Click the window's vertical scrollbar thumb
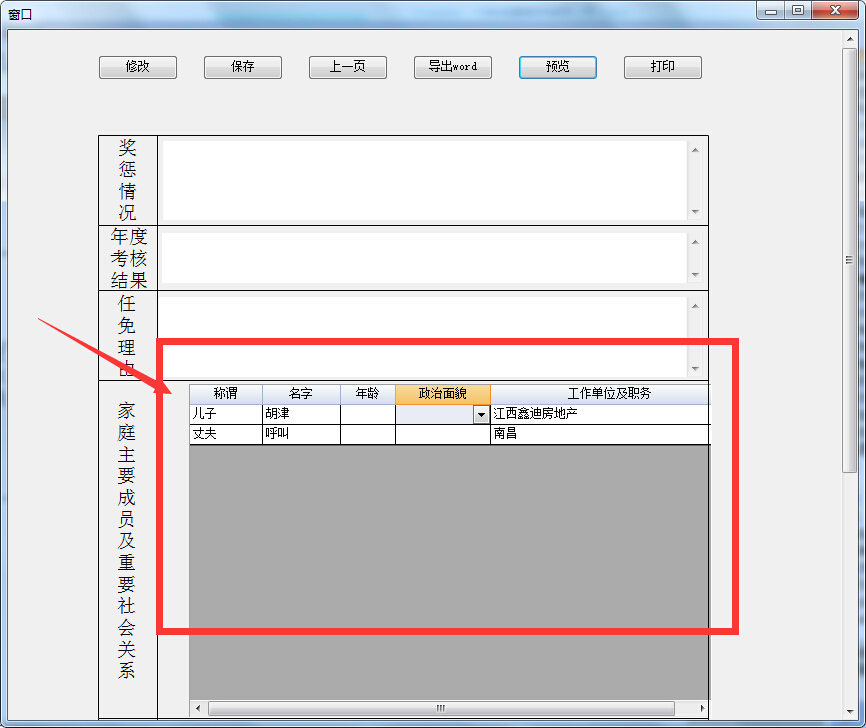The width and height of the screenshot is (866, 728). click(849, 260)
